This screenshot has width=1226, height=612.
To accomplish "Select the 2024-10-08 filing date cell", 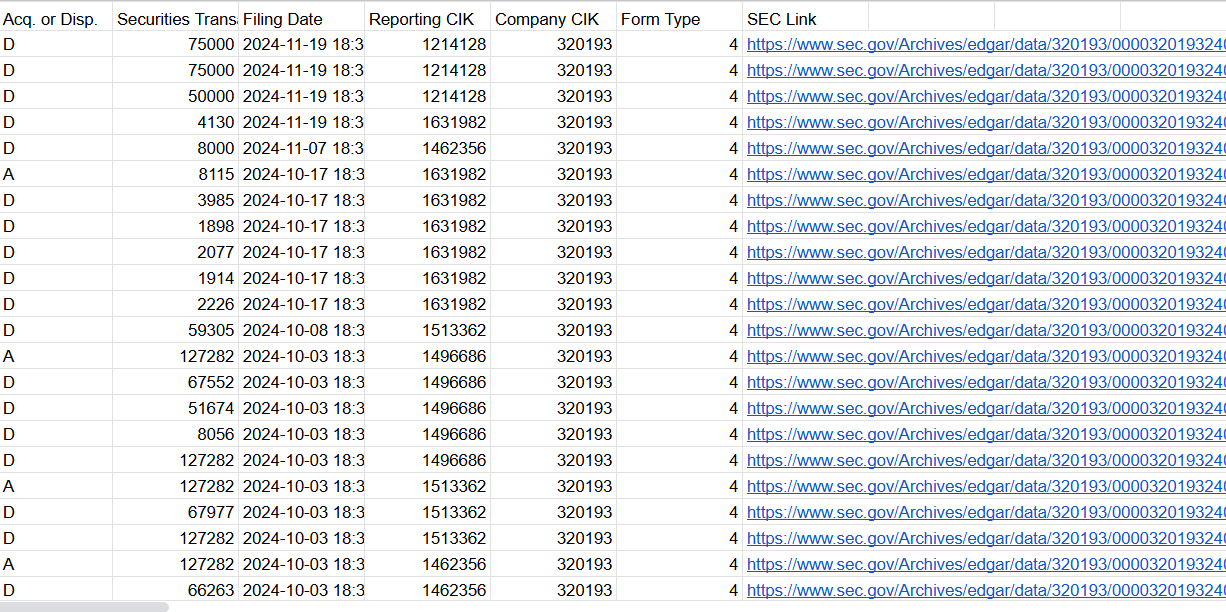I will pos(301,330).
